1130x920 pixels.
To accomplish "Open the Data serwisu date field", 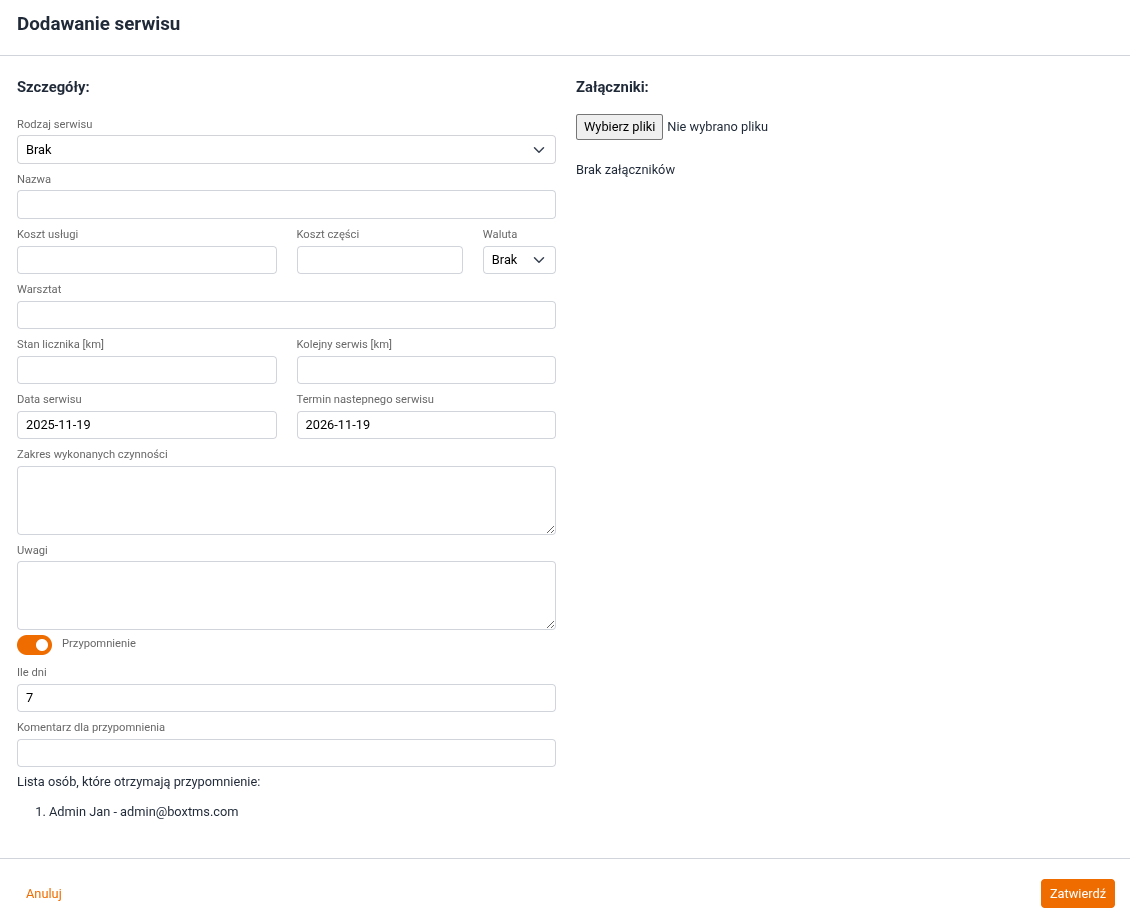I will (147, 425).
